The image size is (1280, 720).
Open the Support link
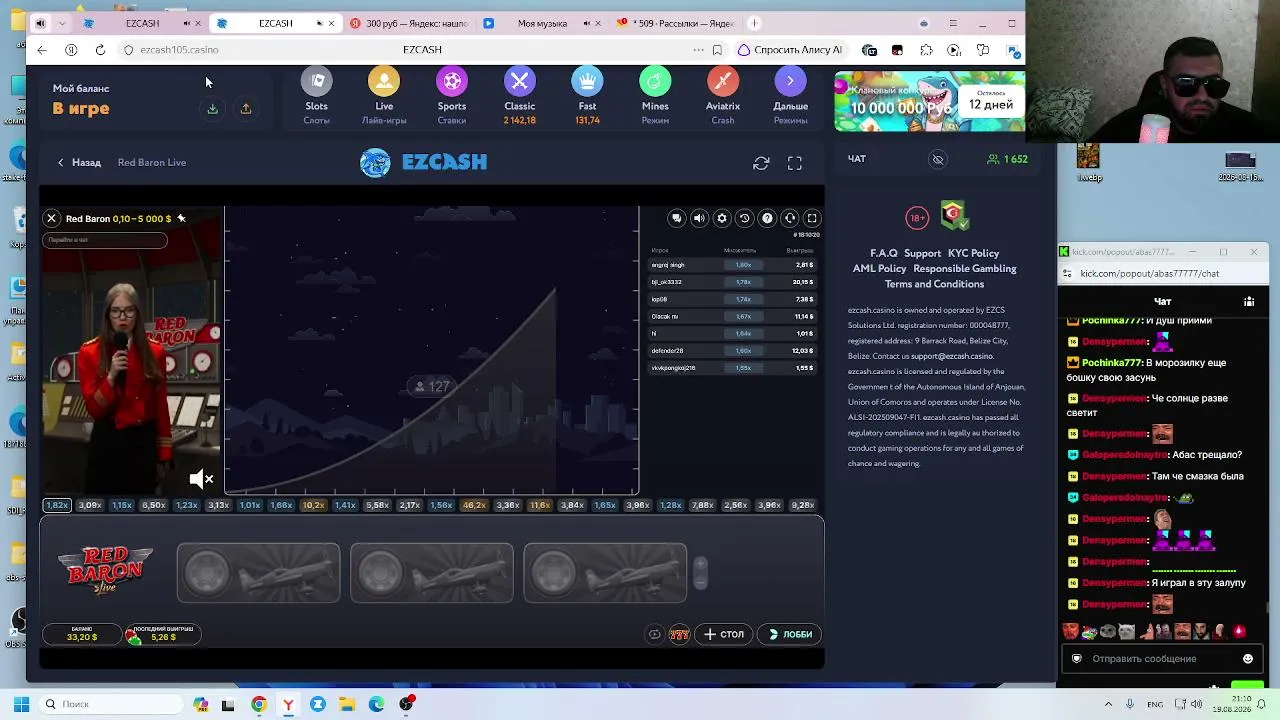(922, 254)
